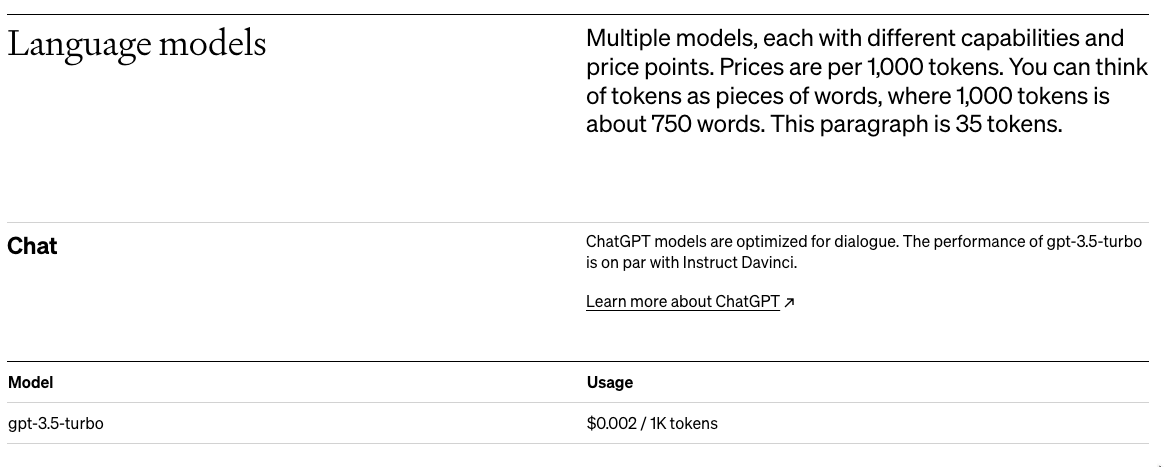Select the gpt-3.5-turbo table cell
The height and width of the screenshot is (467, 1164).
pos(56,423)
